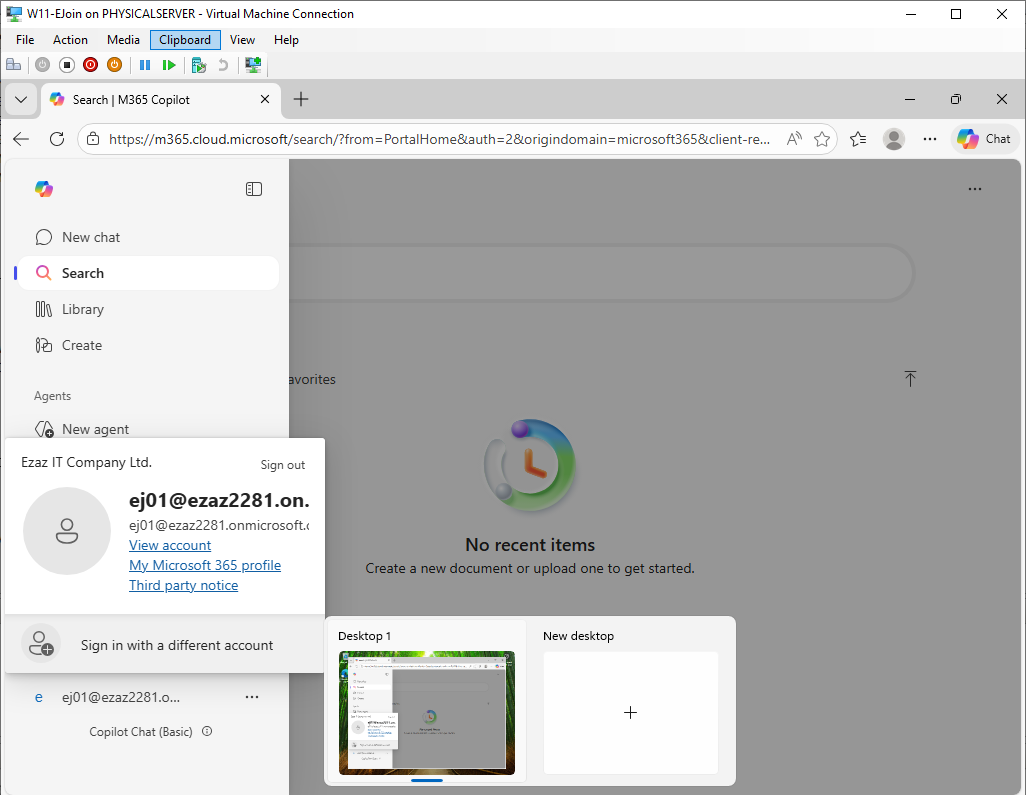Screen dimensions: 1026x795
Task: Close the Search | M365 Copilot tab
Action: pos(265,99)
